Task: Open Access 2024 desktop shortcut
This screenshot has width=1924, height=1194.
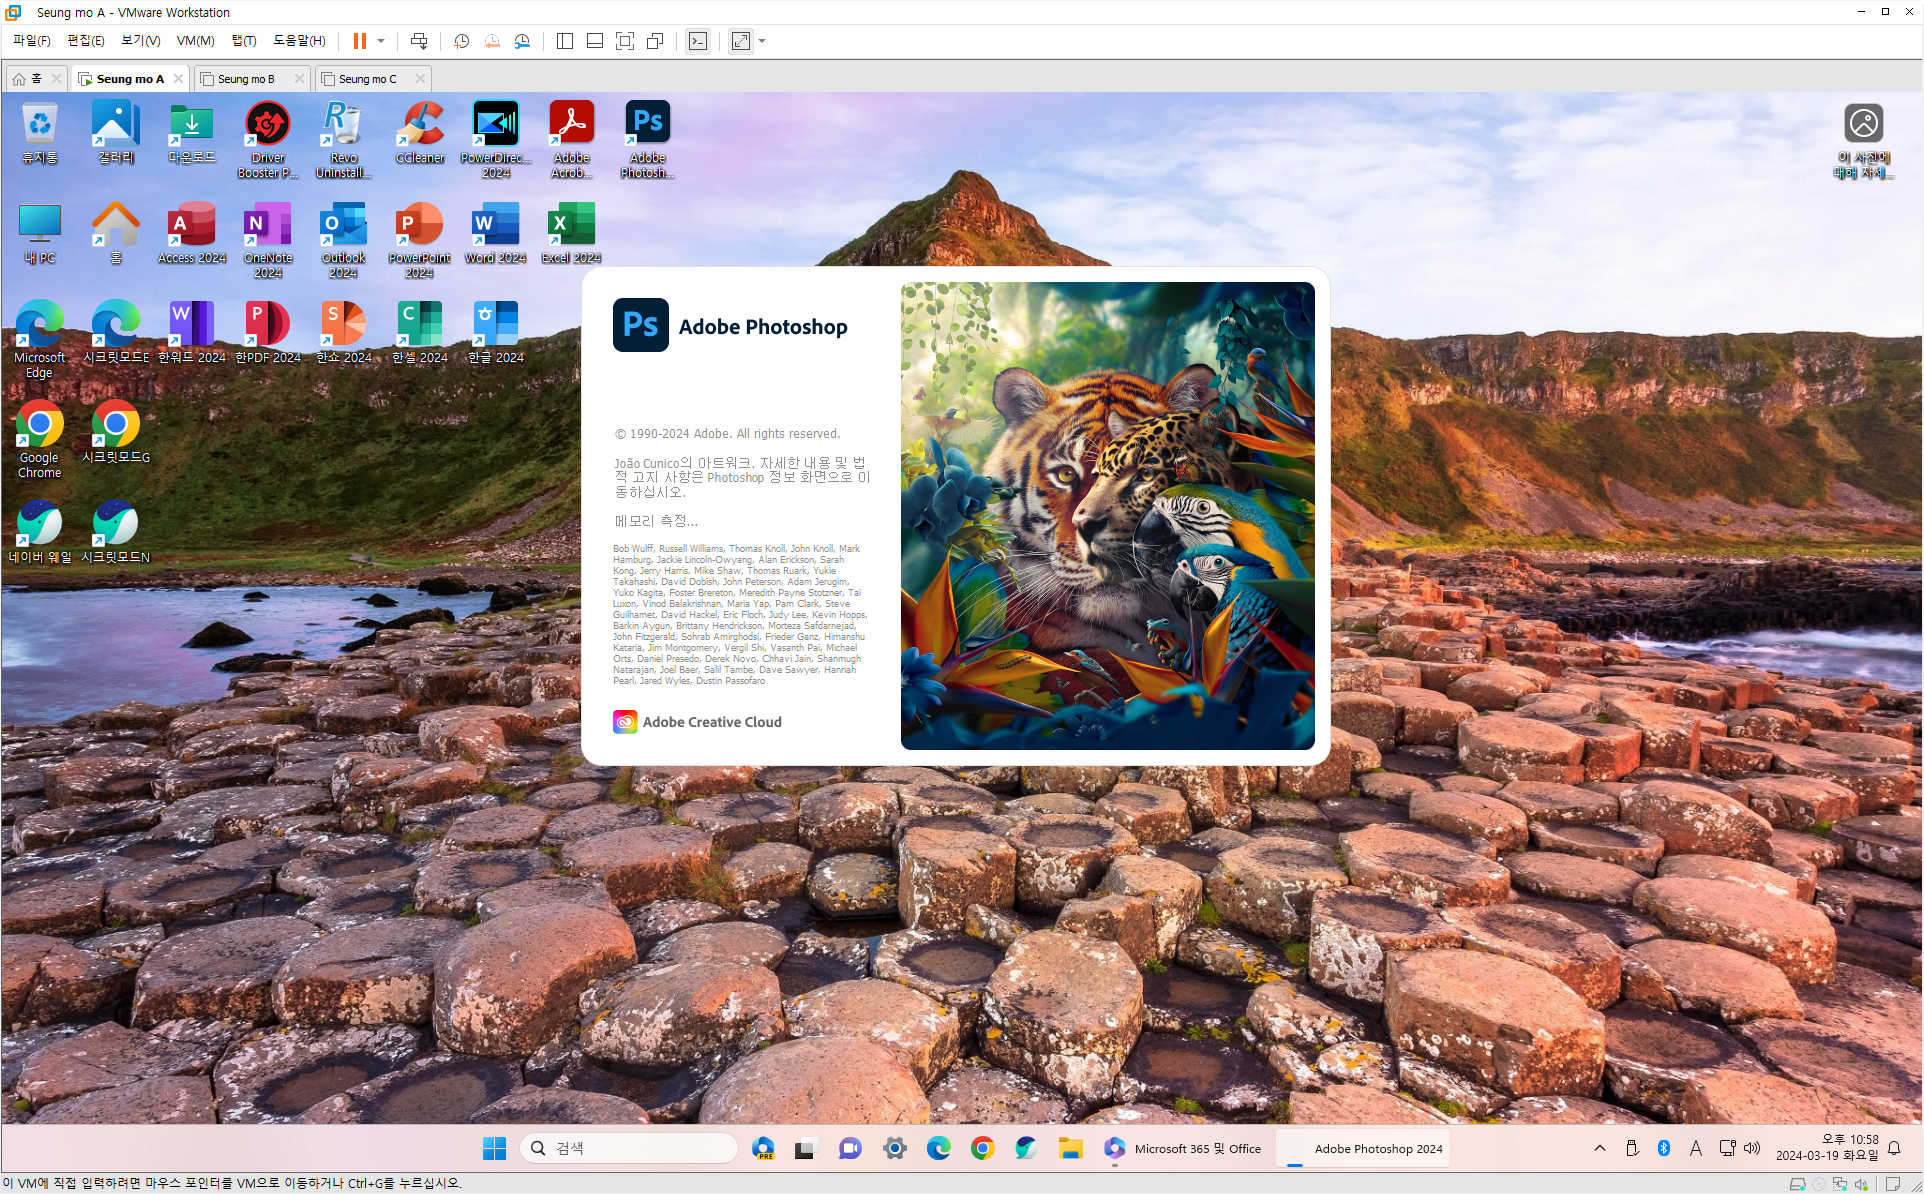Action: click(192, 233)
